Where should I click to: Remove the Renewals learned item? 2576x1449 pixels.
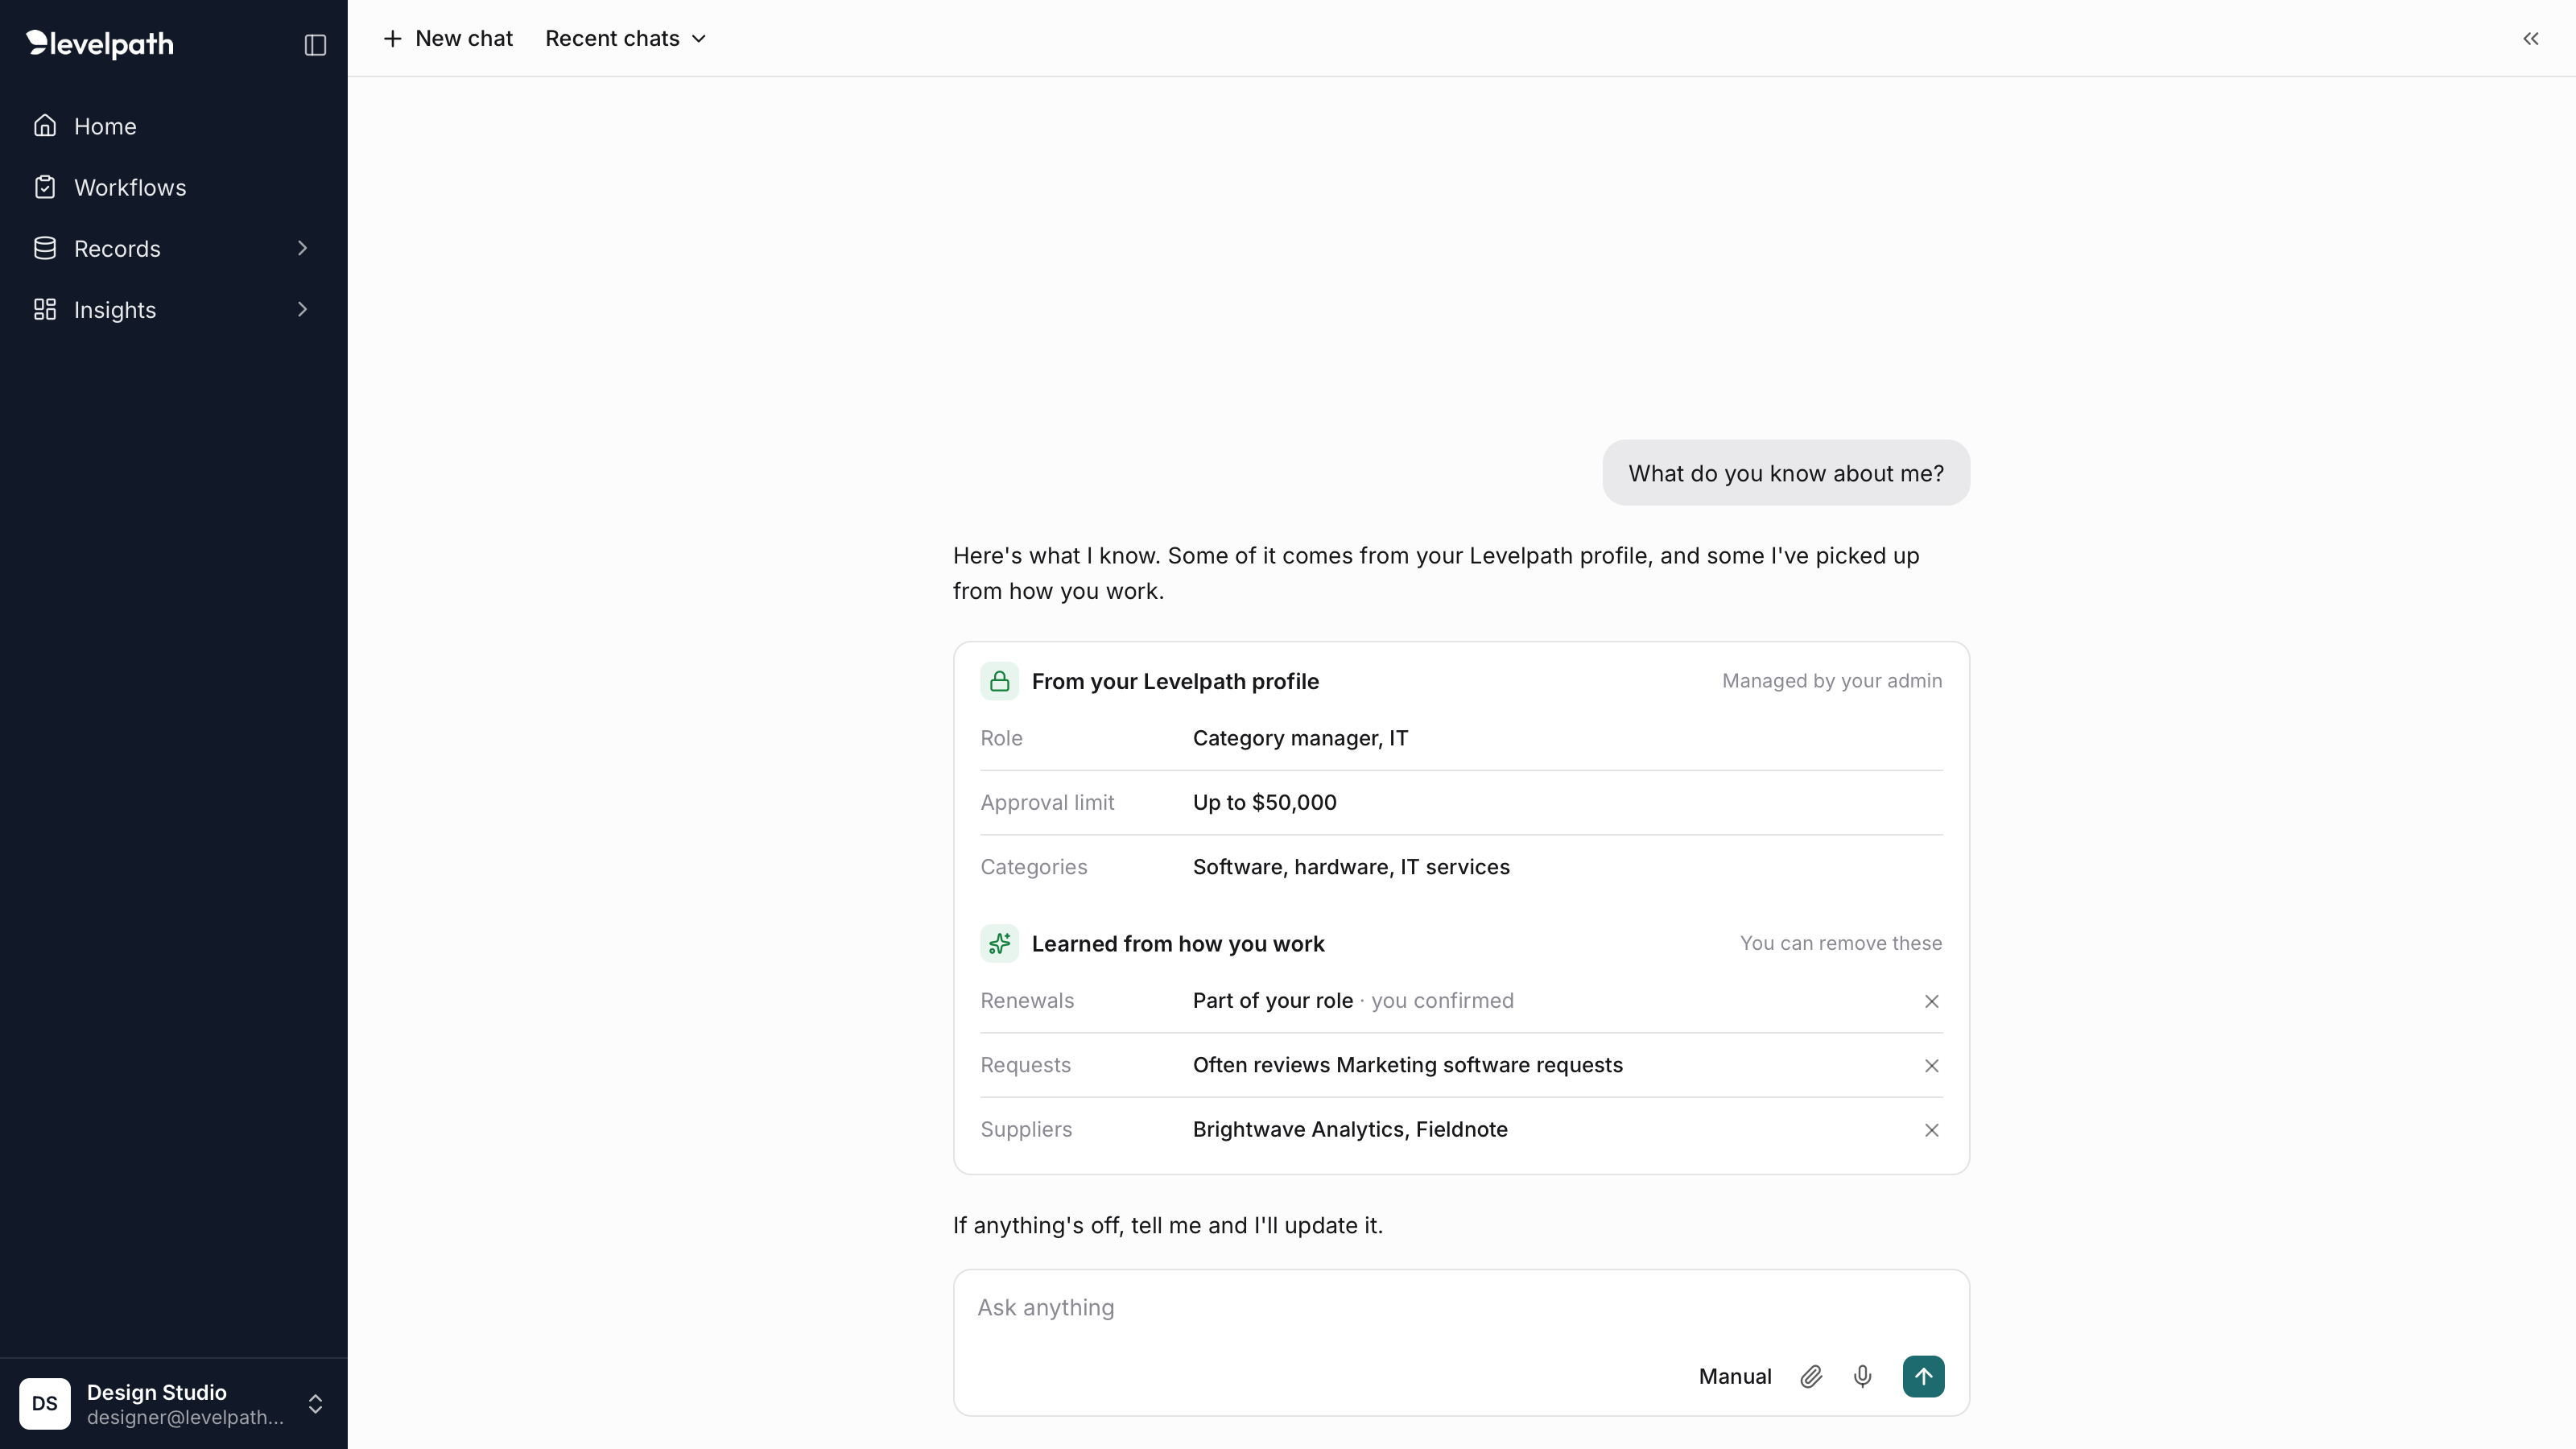click(x=1932, y=1001)
